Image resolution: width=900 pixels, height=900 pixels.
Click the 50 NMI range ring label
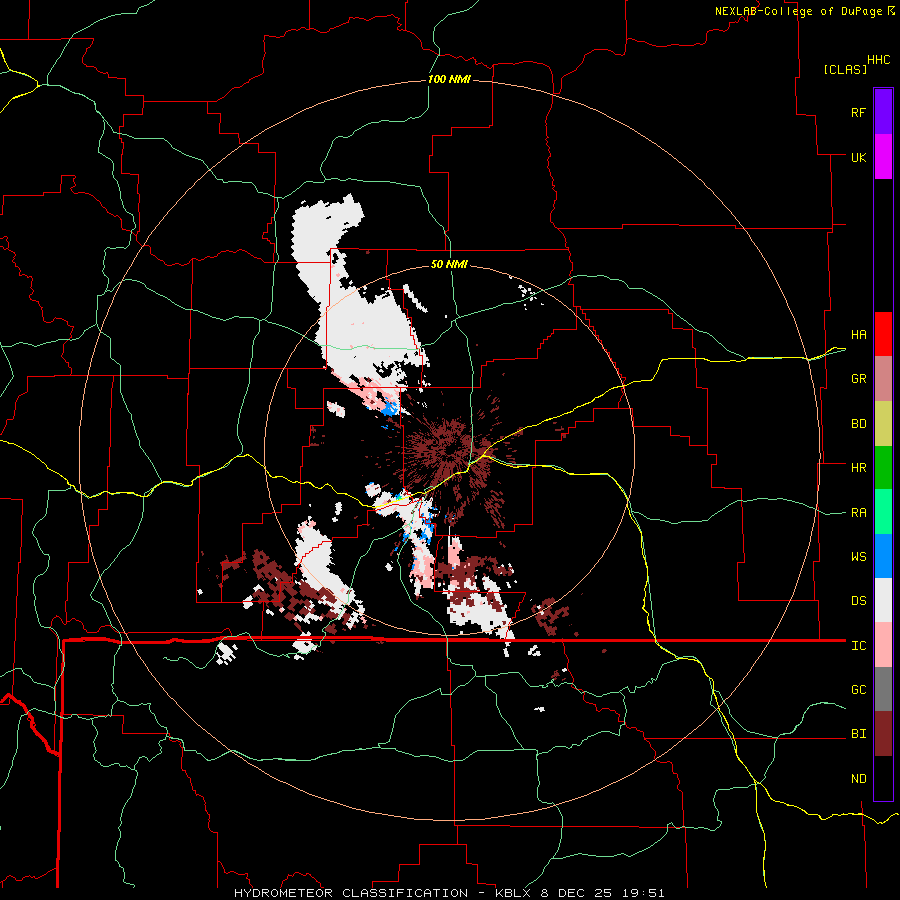tap(449, 264)
